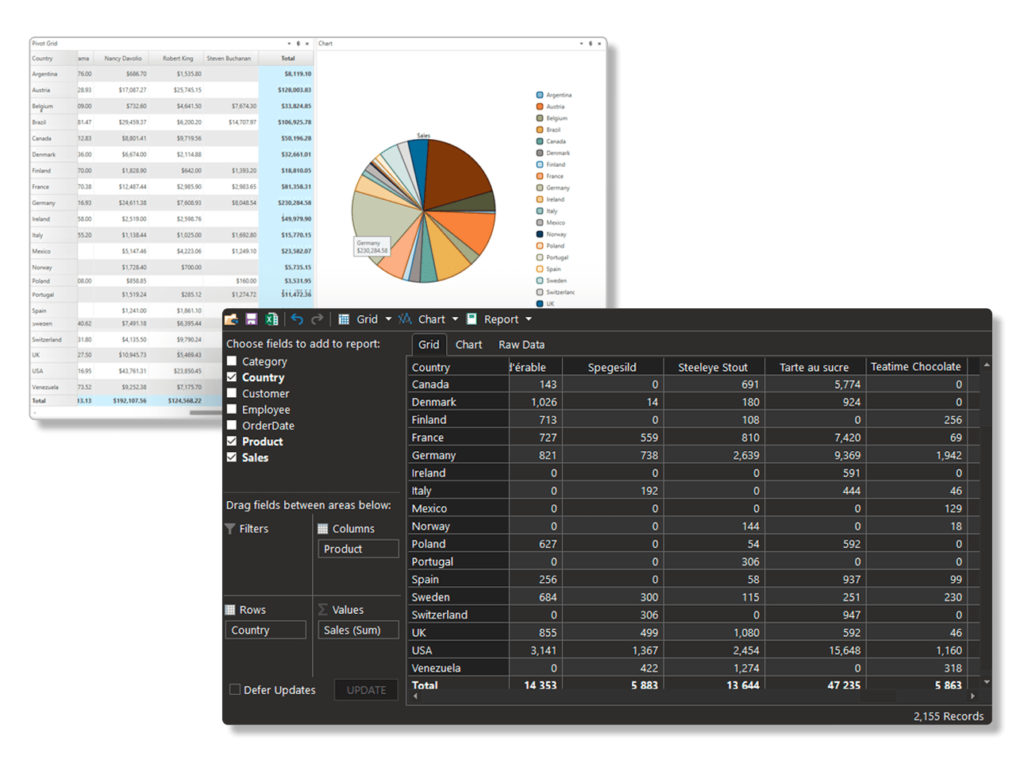Switch to the Chart tab
Screen dimensions: 1024x760
click(468, 345)
